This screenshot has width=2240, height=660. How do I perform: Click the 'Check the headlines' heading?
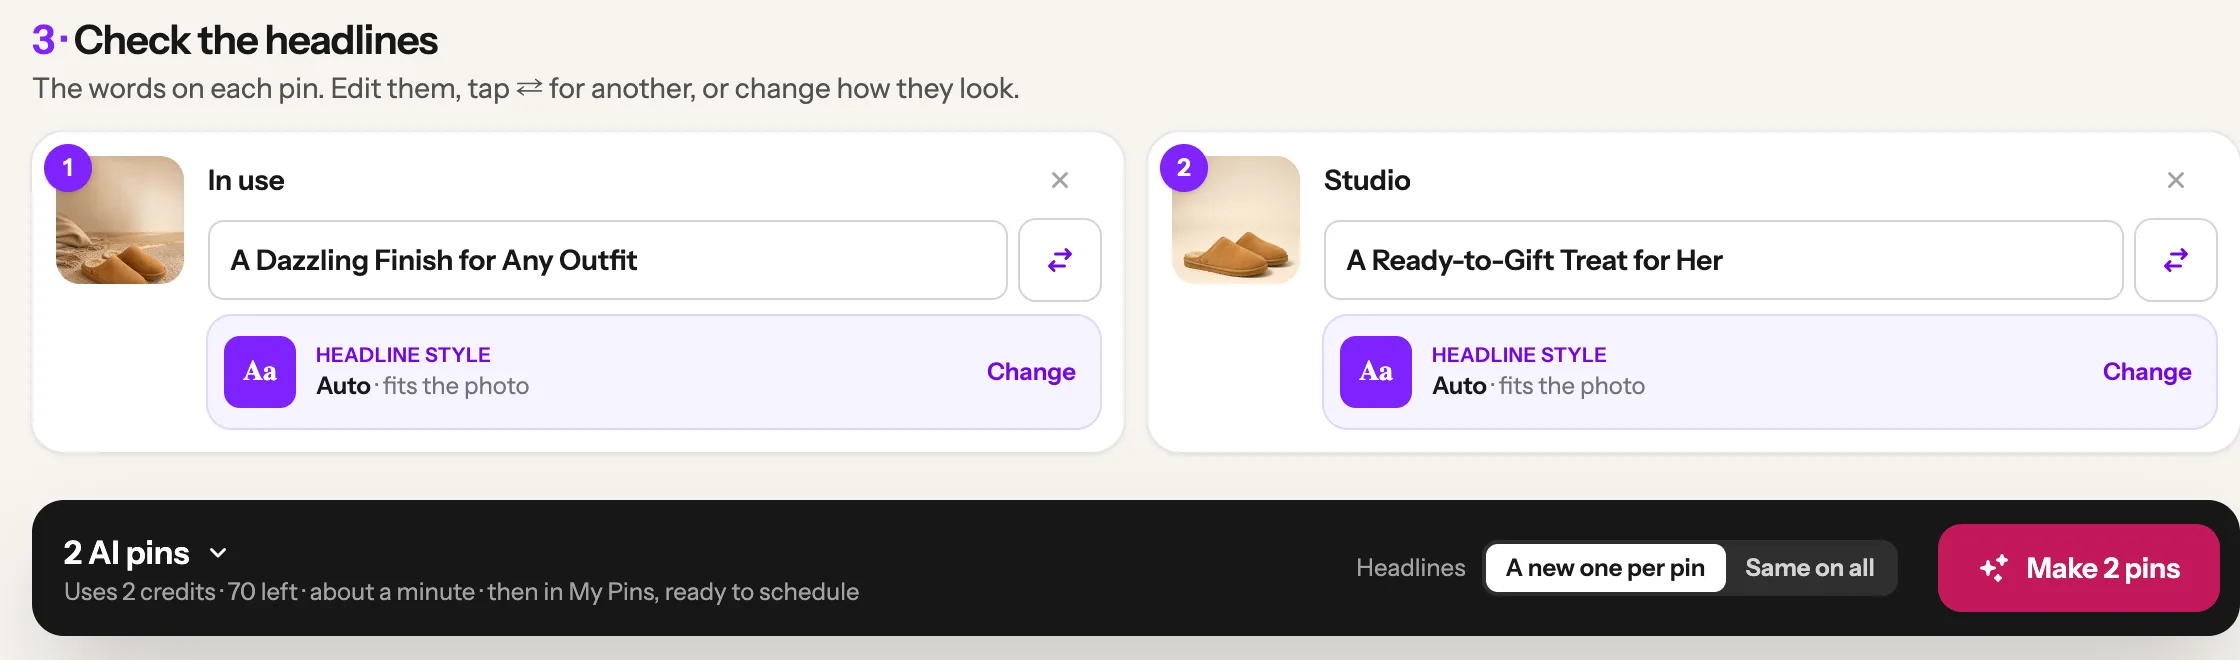point(256,40)
